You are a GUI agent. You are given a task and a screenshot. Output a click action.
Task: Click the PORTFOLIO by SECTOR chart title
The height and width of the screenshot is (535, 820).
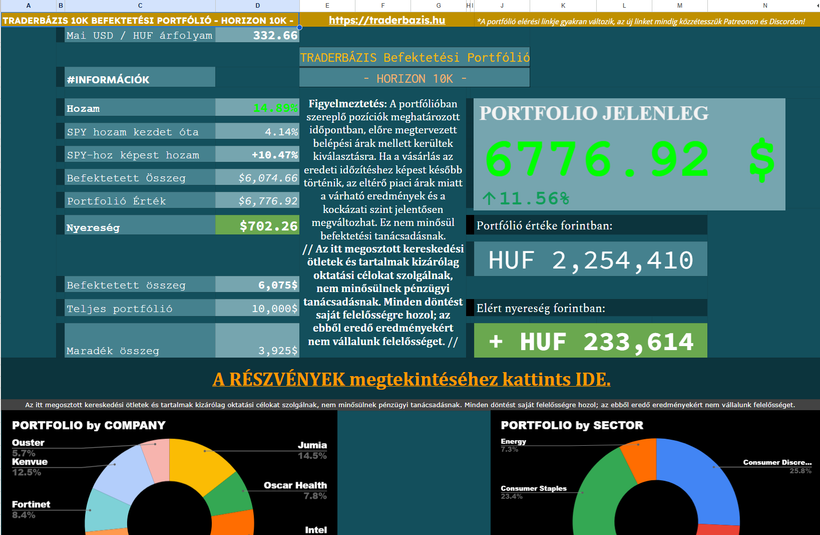pos(572,425)
